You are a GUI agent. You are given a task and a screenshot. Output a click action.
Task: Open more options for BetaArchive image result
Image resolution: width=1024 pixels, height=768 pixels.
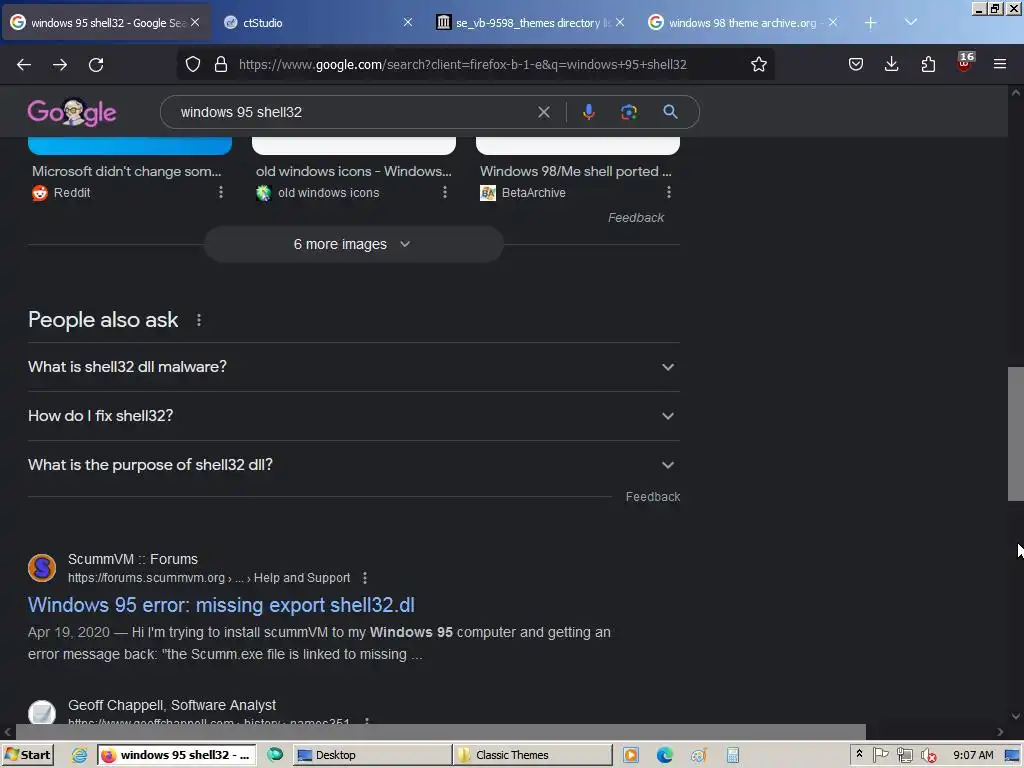coord(668,192)
